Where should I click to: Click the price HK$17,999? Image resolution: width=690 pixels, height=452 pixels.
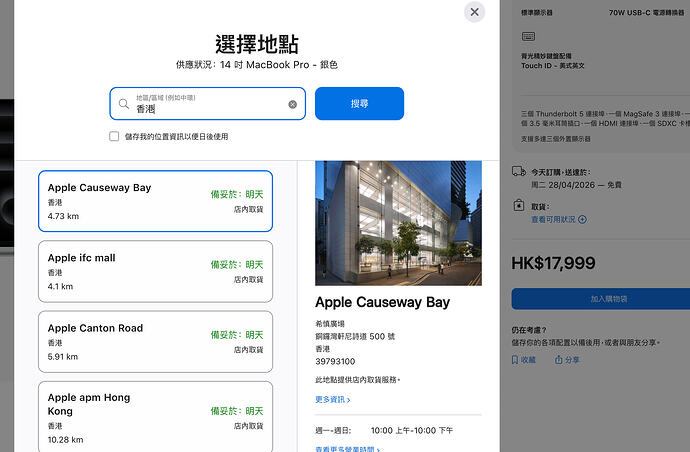553,263
